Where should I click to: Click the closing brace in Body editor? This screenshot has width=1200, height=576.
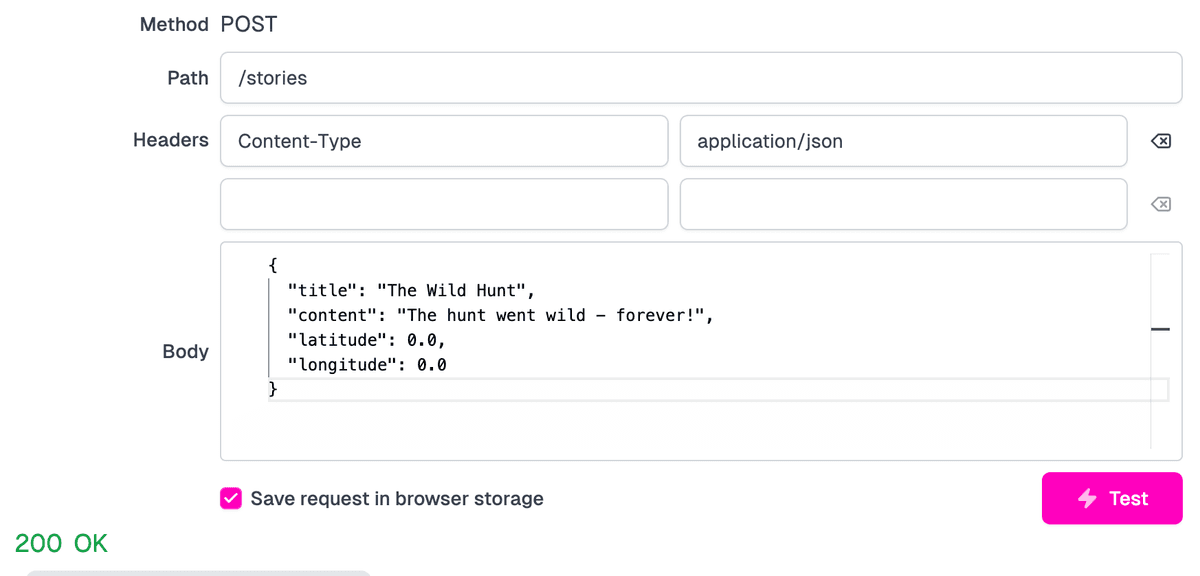click(273, 389)
